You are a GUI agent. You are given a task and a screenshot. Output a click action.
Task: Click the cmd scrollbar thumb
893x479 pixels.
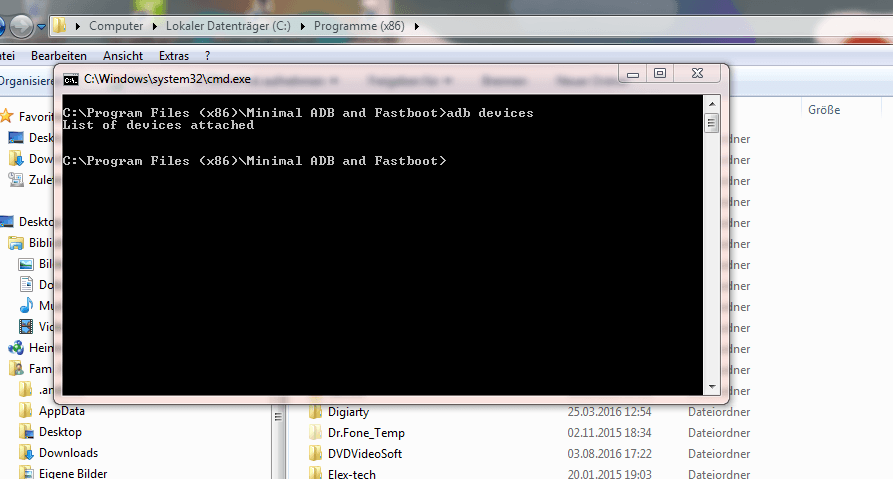[x=712, y=122]
